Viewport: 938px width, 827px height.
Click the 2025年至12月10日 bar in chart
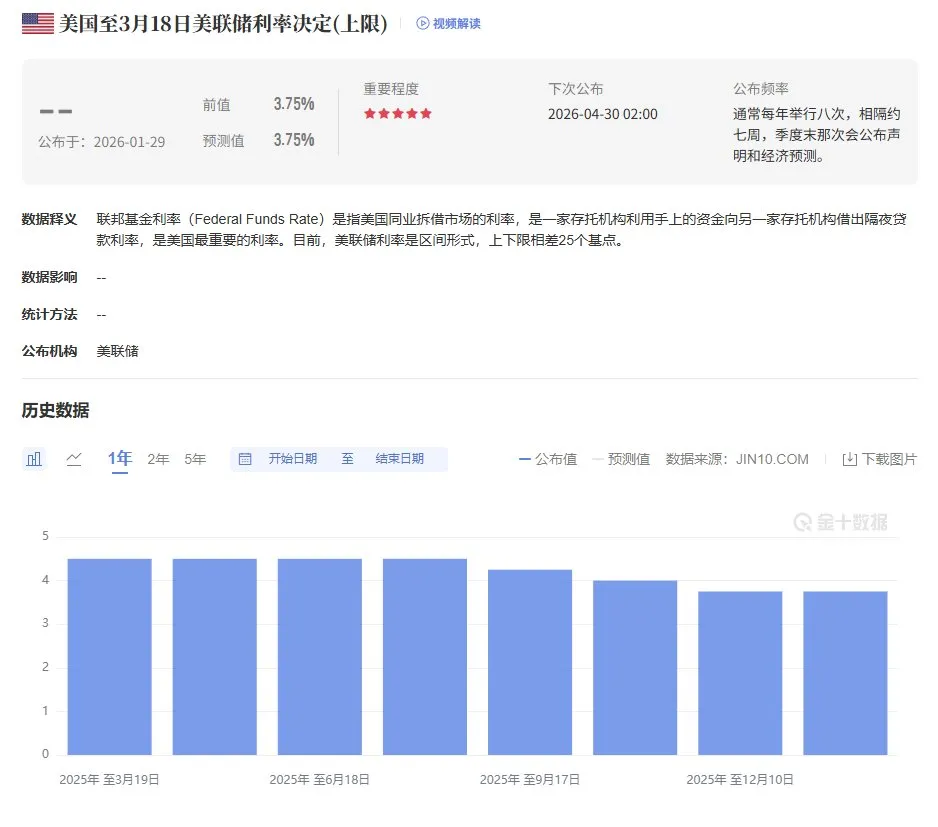[x=740, y=673]
